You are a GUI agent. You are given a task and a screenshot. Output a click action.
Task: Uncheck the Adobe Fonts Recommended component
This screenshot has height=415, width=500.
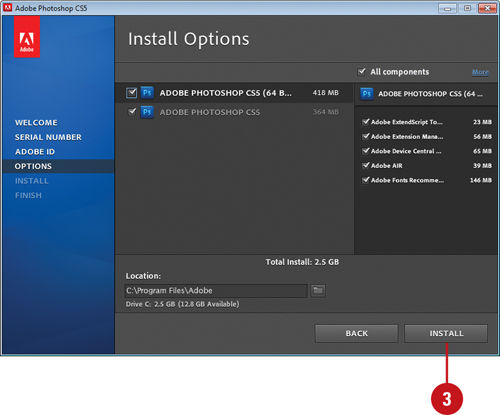click(x=366, y=180)
